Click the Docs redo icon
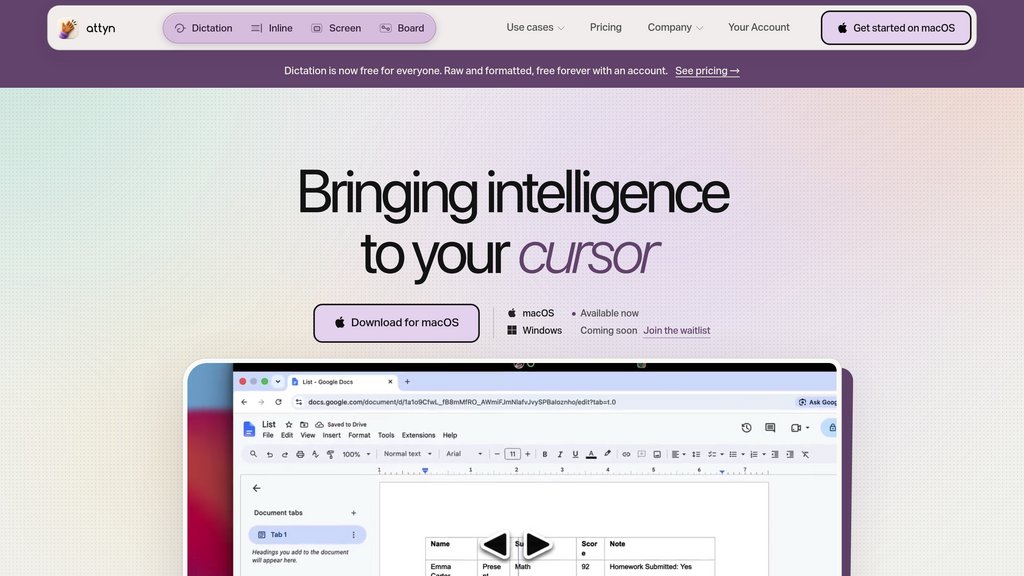The height and width of the screenshot is (576, 1024). [285, 455]
